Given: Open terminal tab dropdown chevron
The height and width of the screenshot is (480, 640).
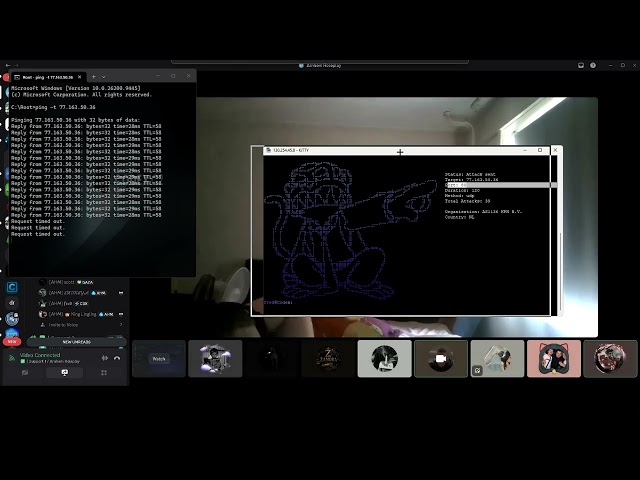Looking at the screenshot, I should click(x=104, y=76).
